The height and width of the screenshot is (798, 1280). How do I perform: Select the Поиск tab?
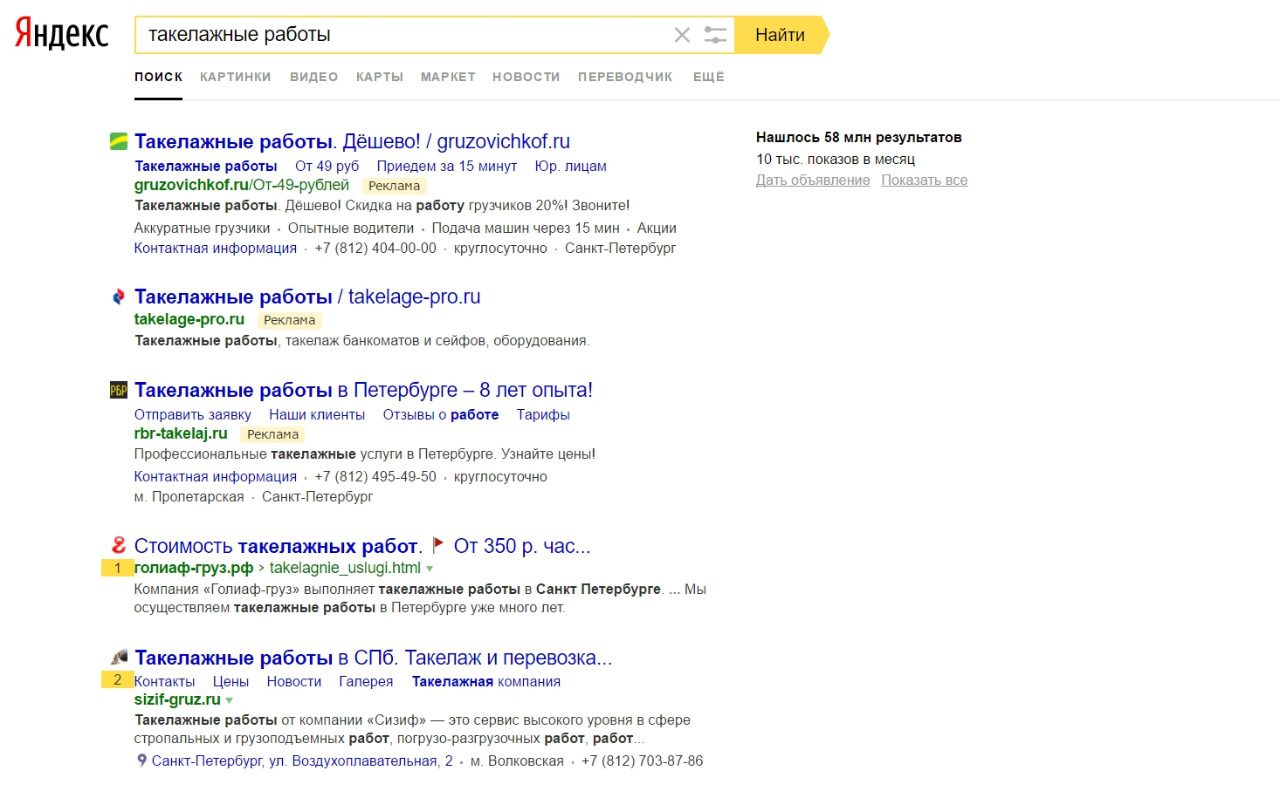158,77
